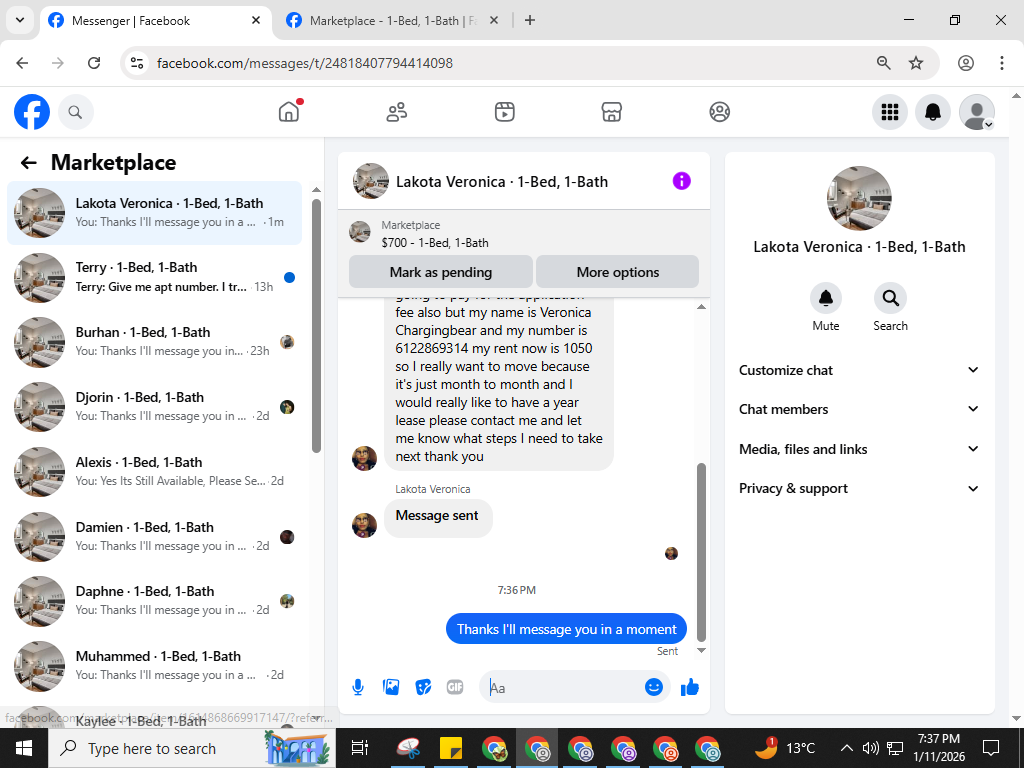
Task: Open the Friends icon in top navigation
Action: [396, 112]
